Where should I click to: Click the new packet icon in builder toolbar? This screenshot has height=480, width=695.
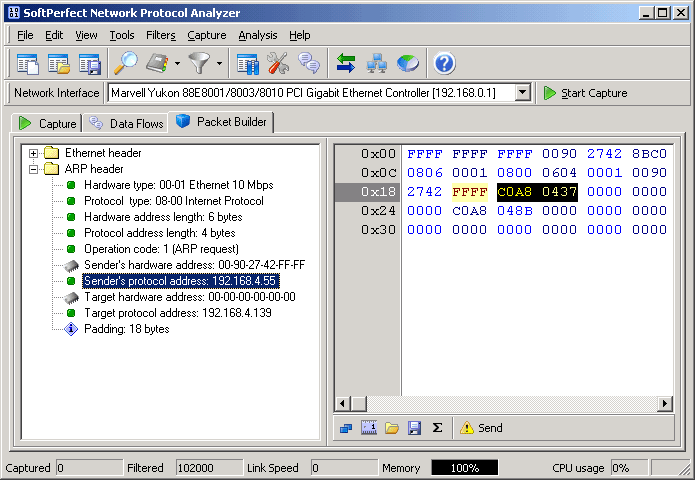coord(346,428)
